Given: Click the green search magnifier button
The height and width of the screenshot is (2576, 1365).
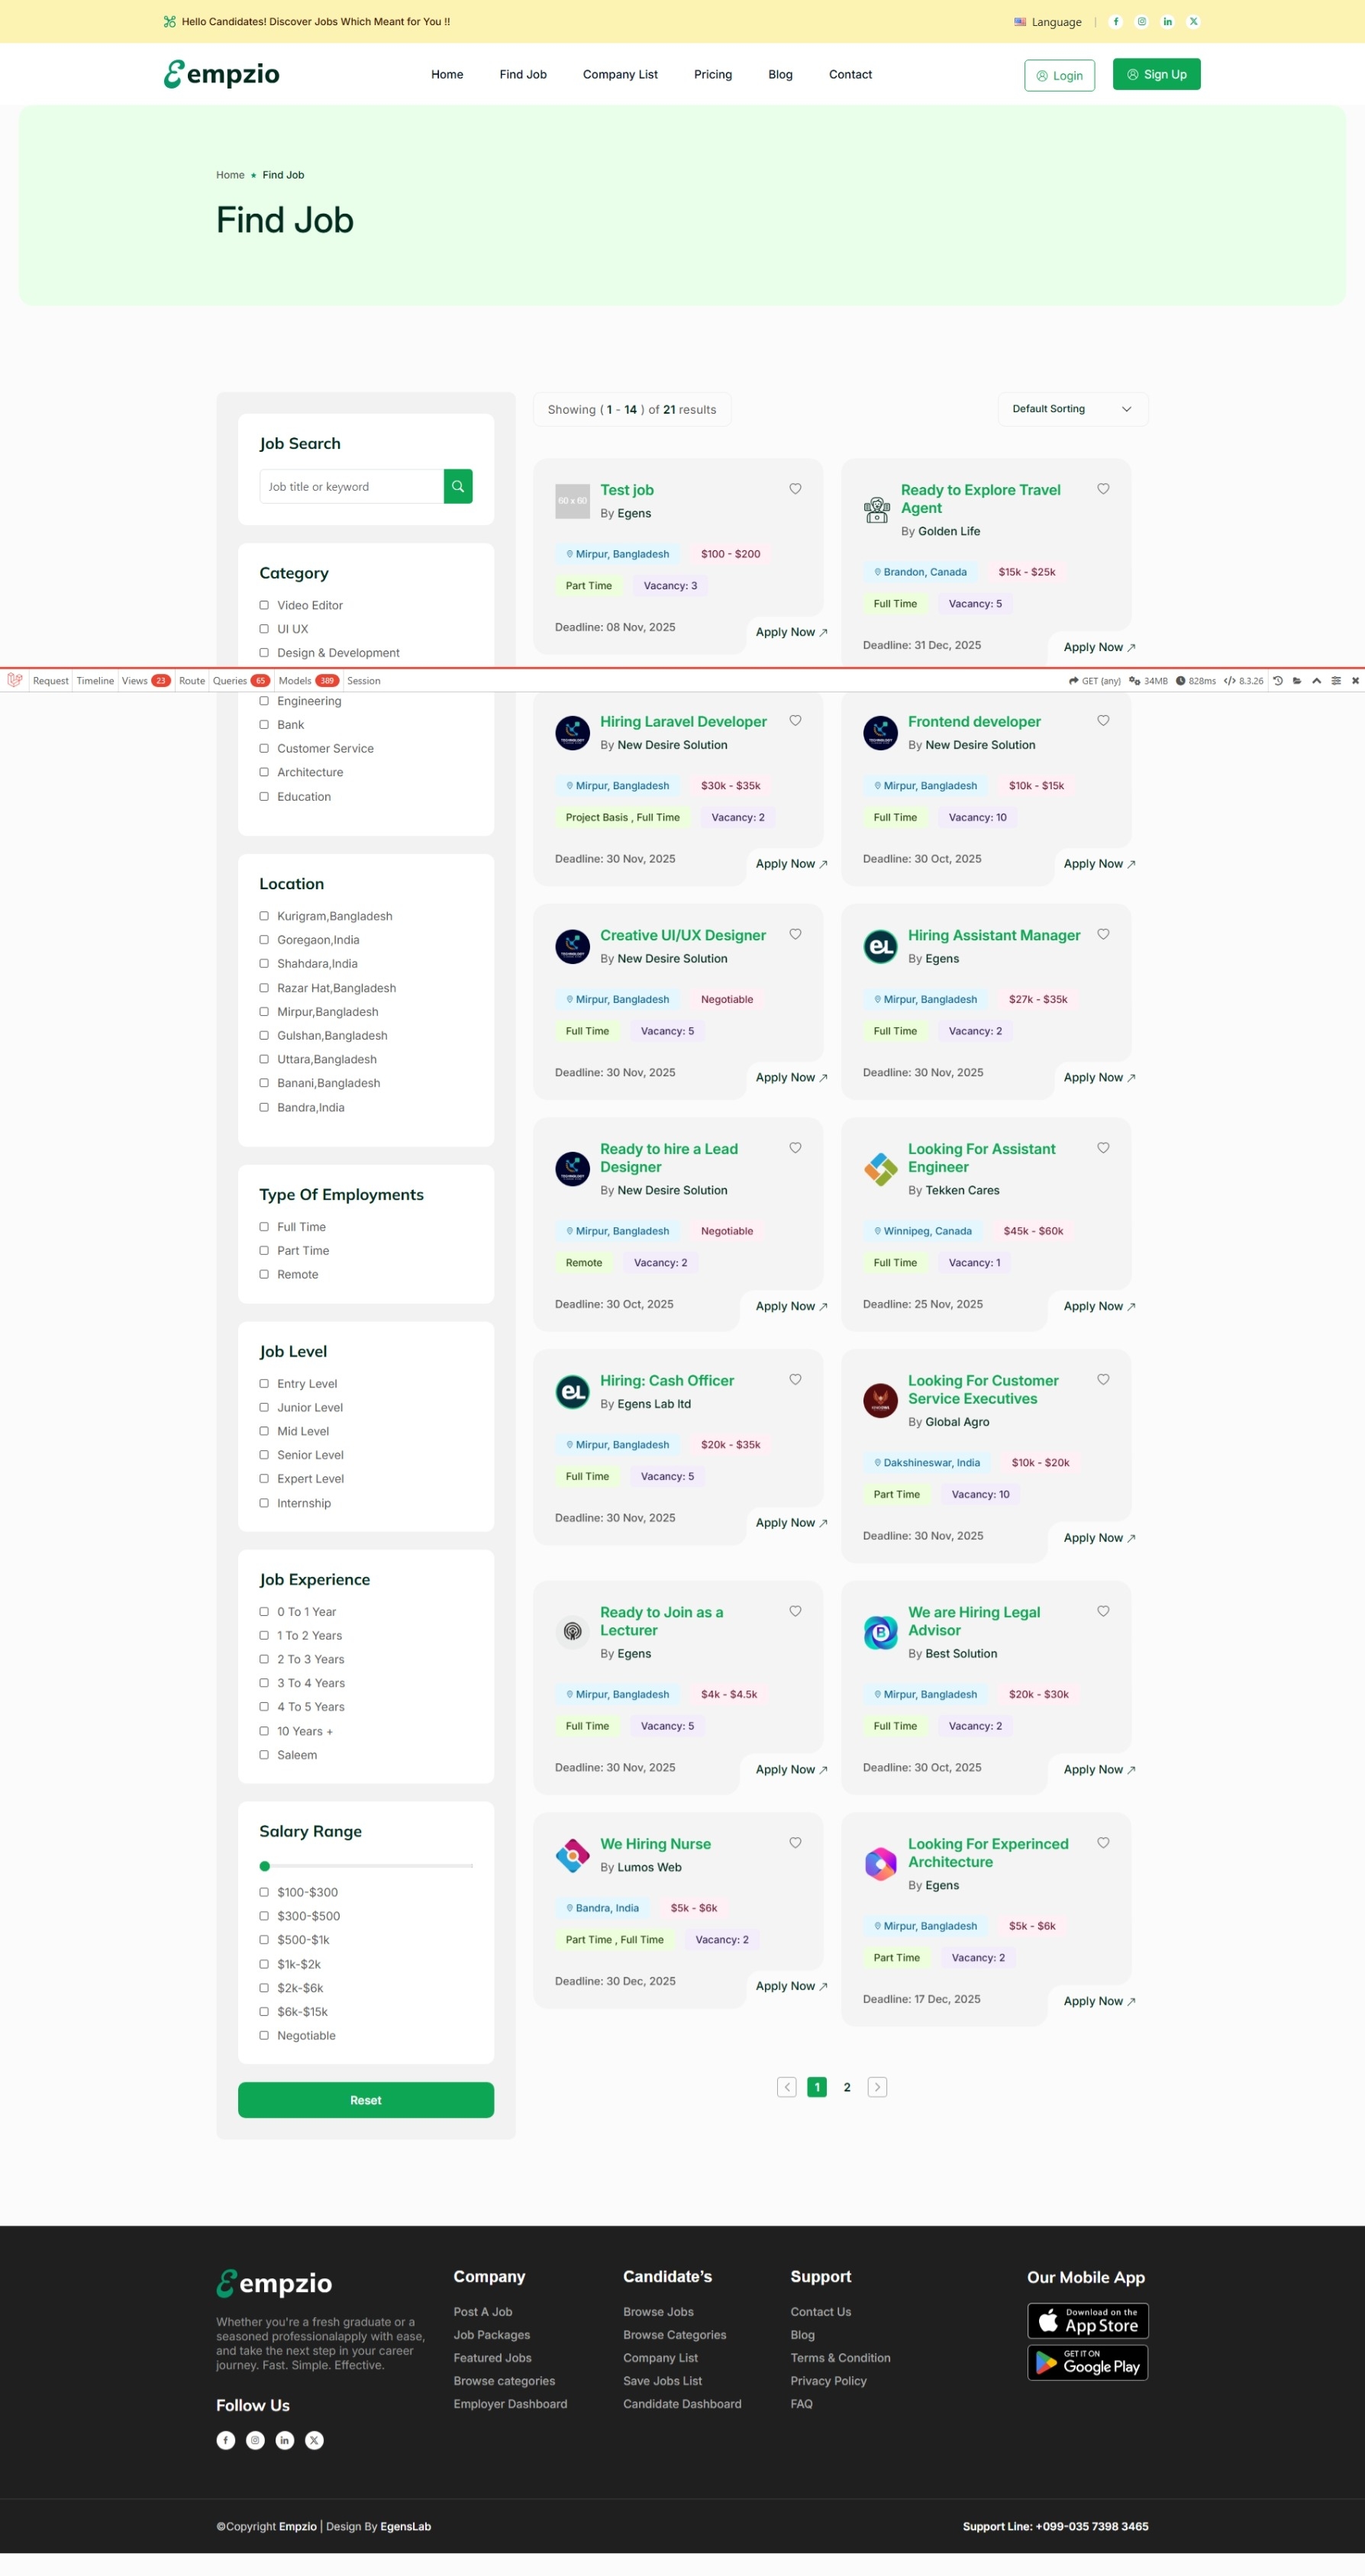Looking at the screenshot, I should 457,486.
